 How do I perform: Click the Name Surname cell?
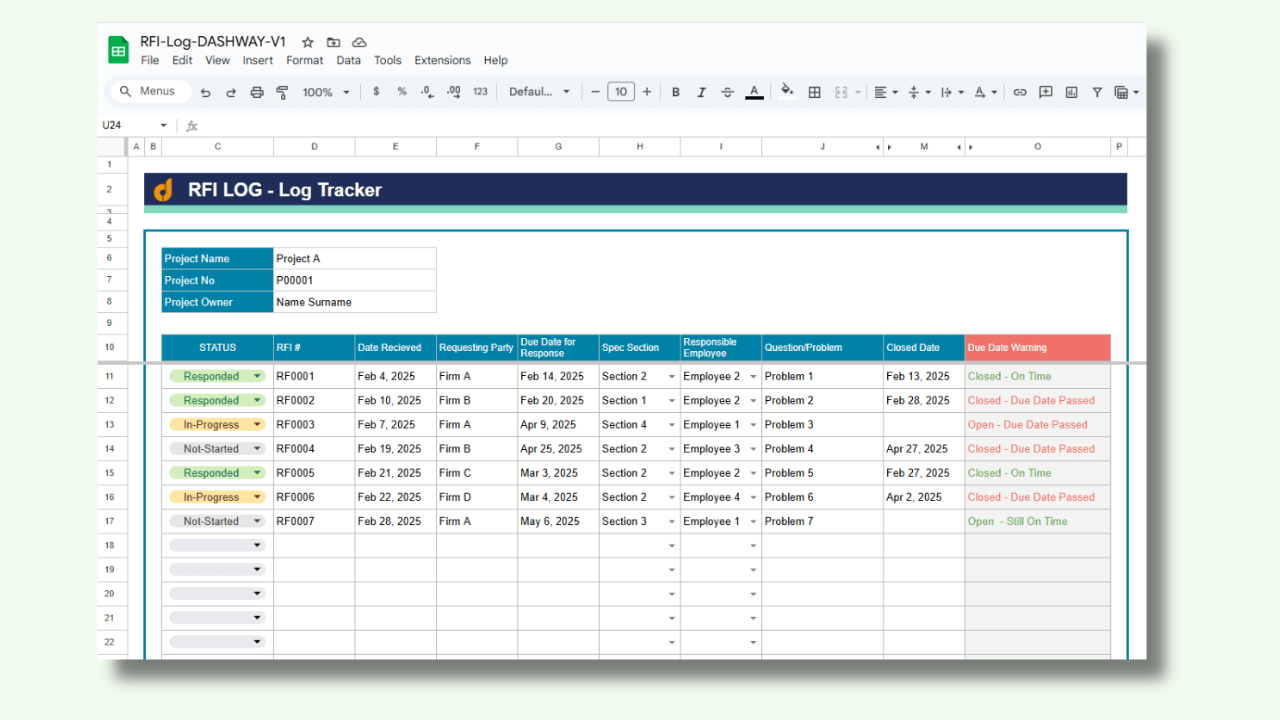point(355,302)
